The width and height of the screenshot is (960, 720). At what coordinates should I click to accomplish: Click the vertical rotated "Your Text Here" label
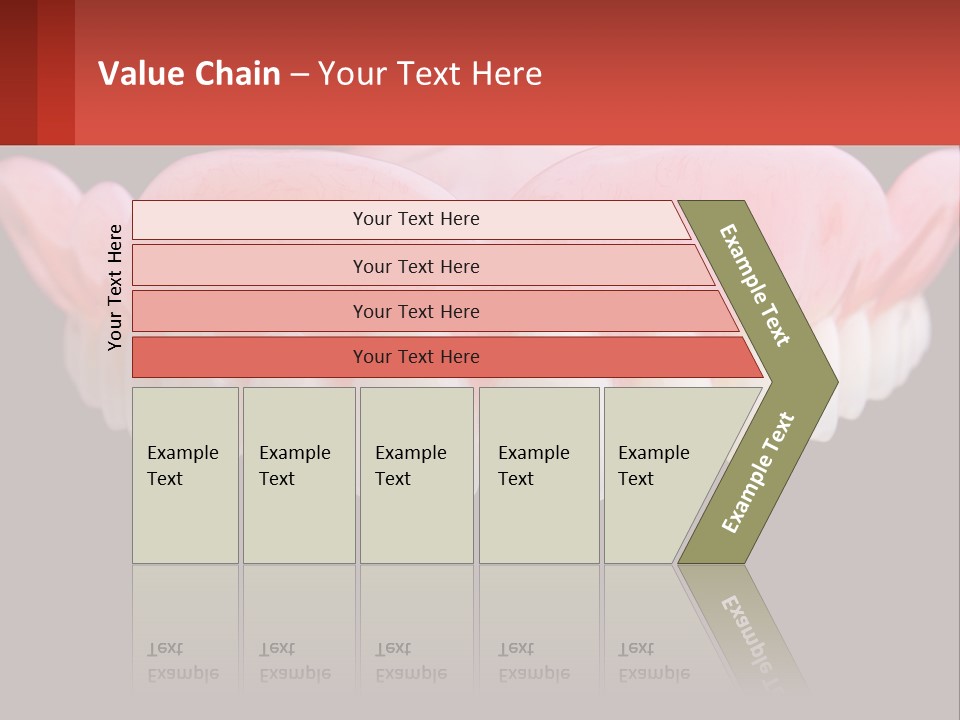coord(115,287)
